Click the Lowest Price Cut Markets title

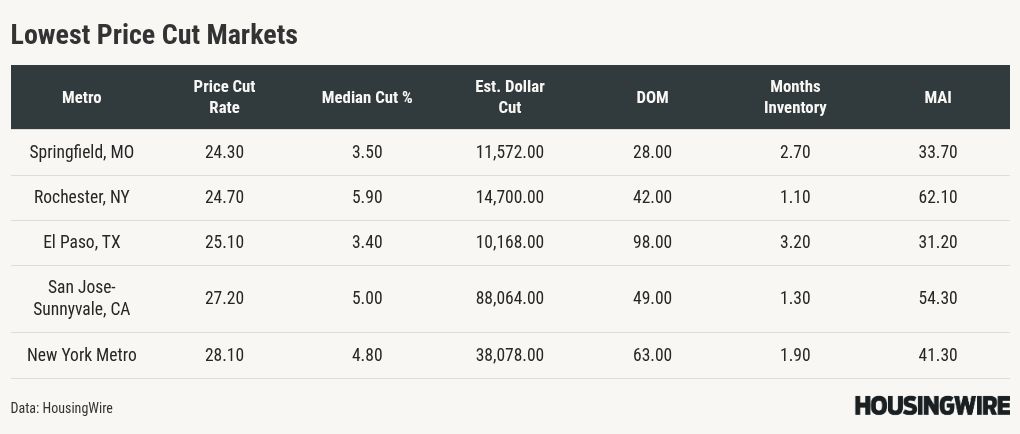pos(154,34)
